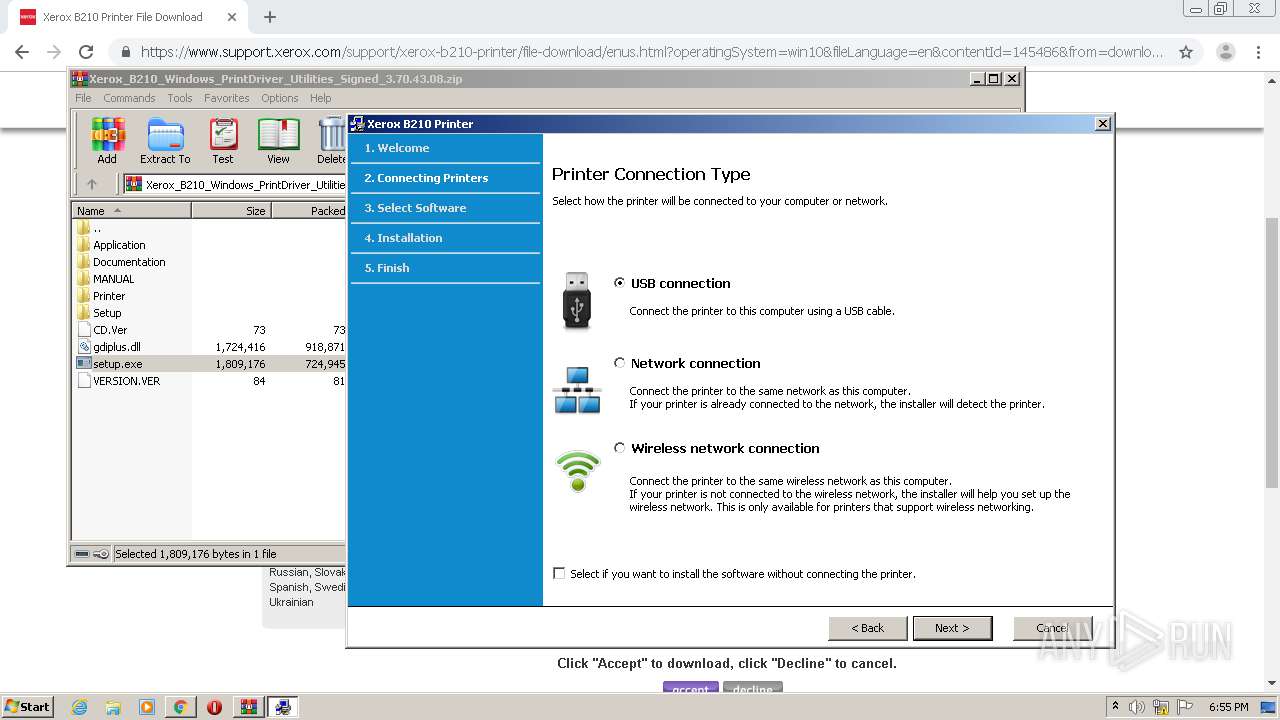Sort WinRAR file list by Packed column
This screenshot has height=720, width=1280.
309,211
